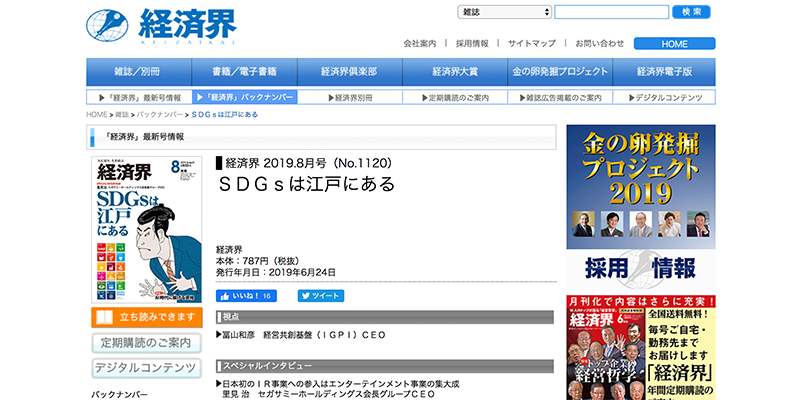Select the 書籍／電子書籍 main menu
Screen dimensions: 800x400
point(244,72)
